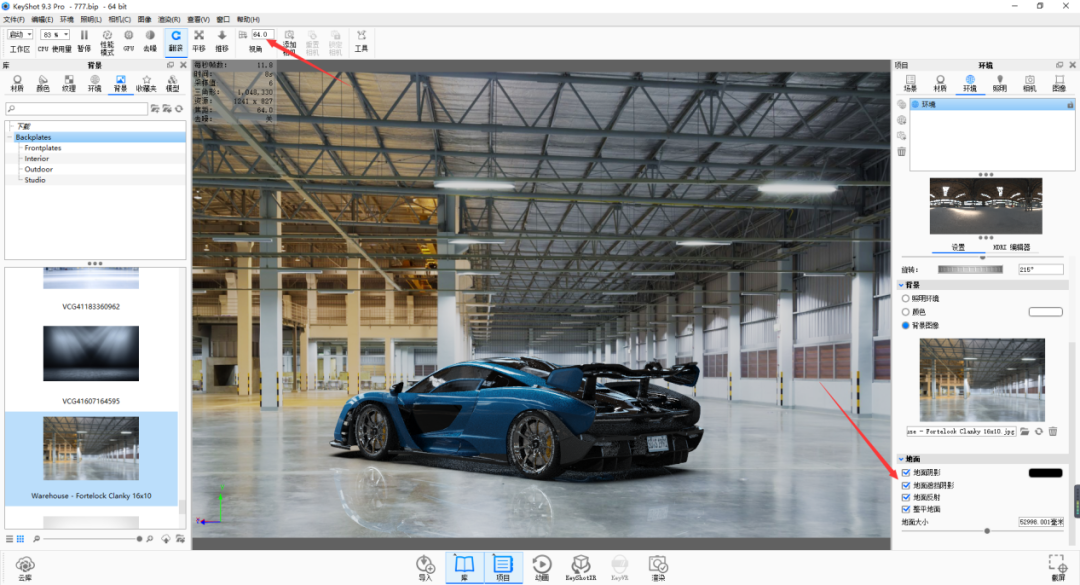Open the 云库 cloud library icon
The height and width of the screenshot is (585, 1080).
(25, 568)
